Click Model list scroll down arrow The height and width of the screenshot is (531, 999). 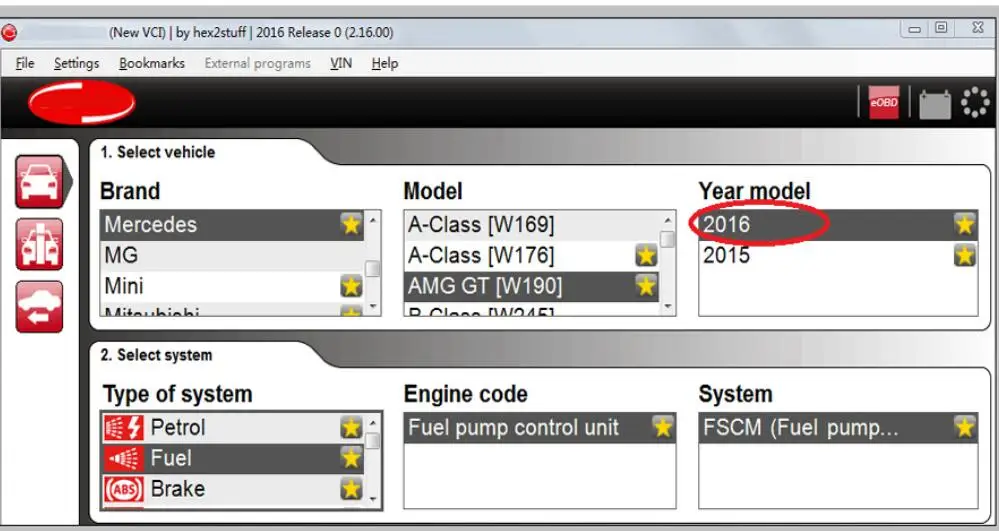click(667, 307)
